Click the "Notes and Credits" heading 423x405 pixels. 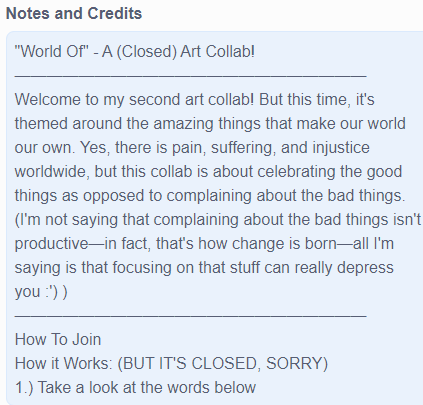(74, 14)
